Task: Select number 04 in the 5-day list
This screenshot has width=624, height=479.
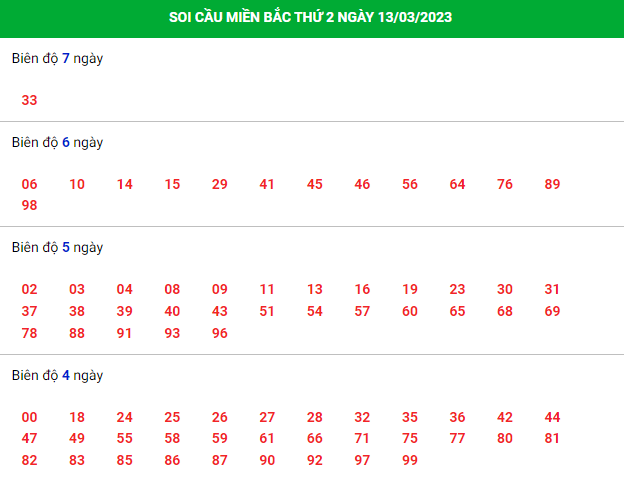Action: [x=125, y=289]
